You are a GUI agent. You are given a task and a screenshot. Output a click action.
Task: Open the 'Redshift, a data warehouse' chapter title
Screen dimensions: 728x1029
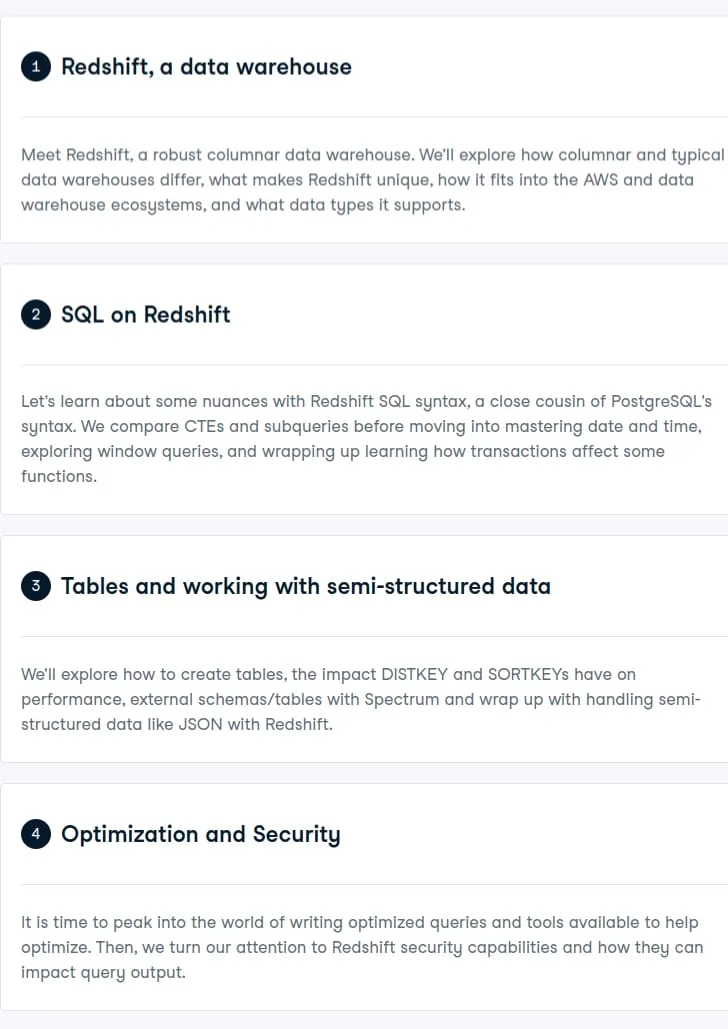point(206,67)
